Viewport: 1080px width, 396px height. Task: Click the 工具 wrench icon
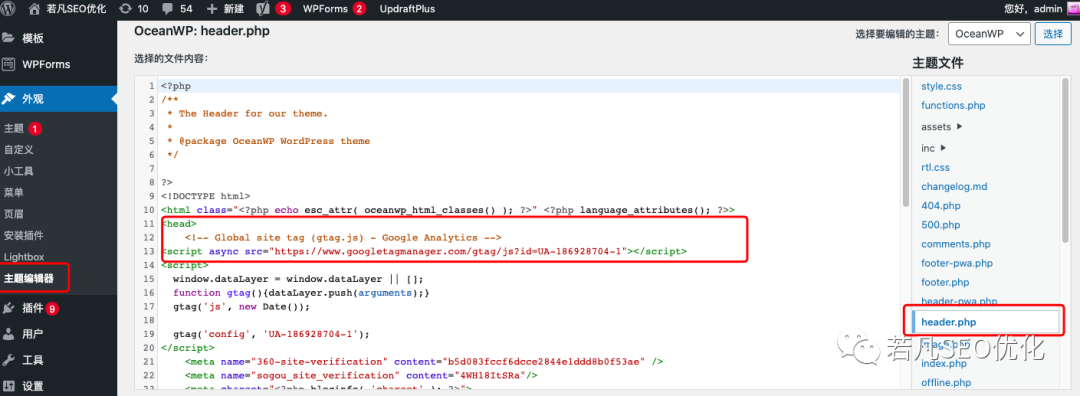click(x=9, y=359)
